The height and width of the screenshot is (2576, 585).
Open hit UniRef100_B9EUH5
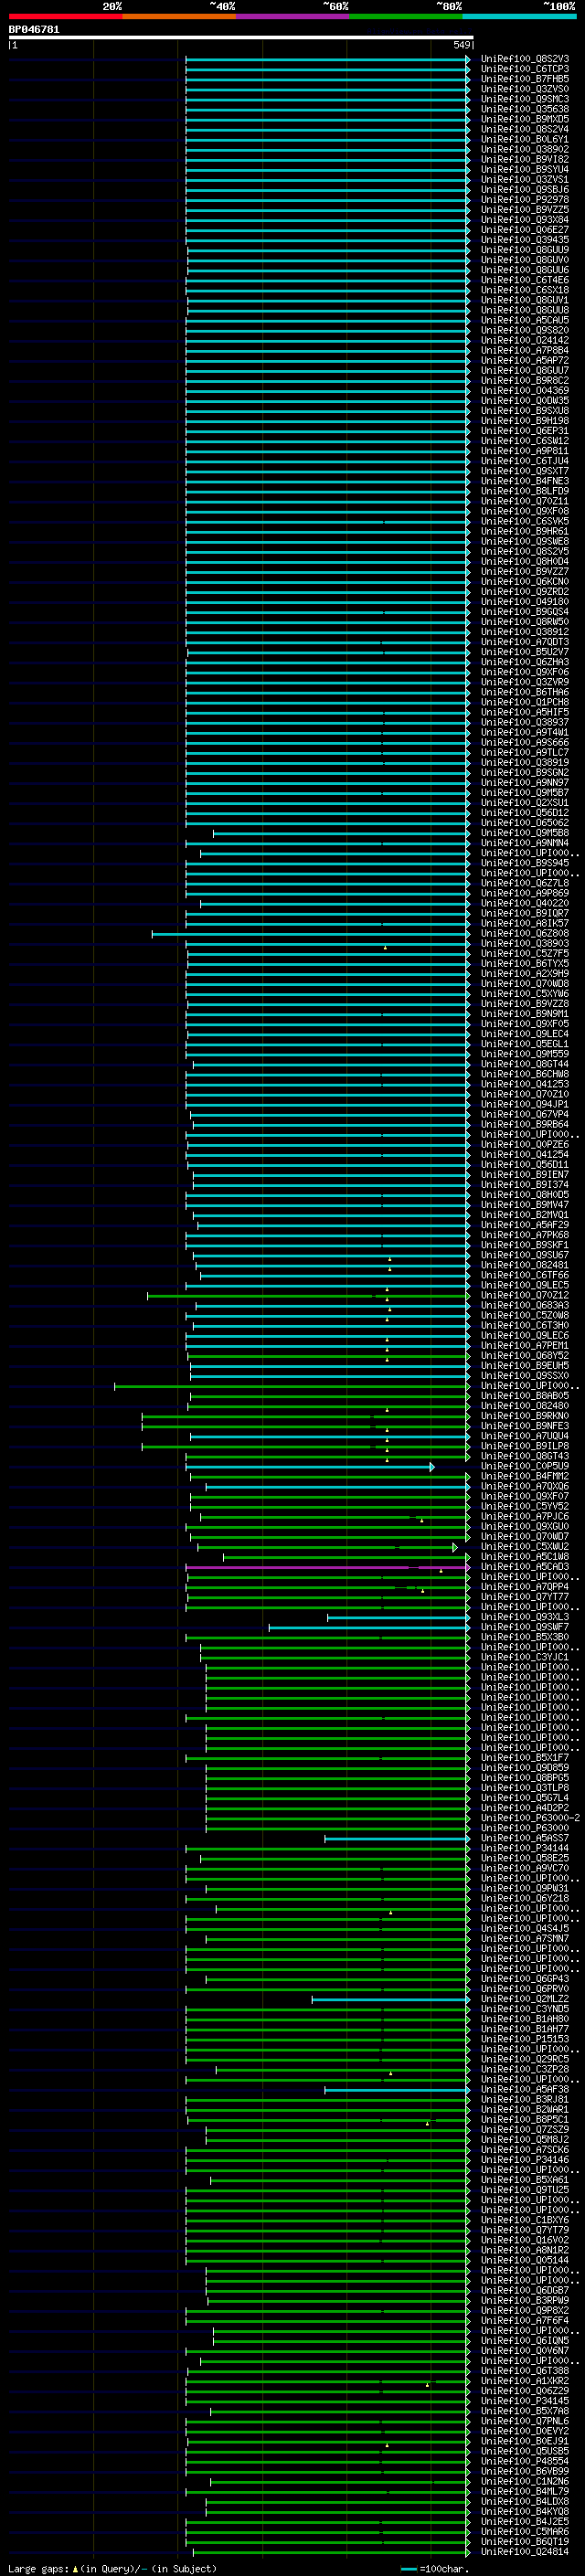525,1367
